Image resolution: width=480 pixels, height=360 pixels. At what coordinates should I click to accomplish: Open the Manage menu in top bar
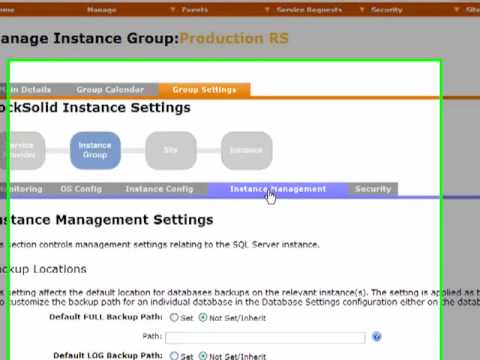[x=102, y=10]
